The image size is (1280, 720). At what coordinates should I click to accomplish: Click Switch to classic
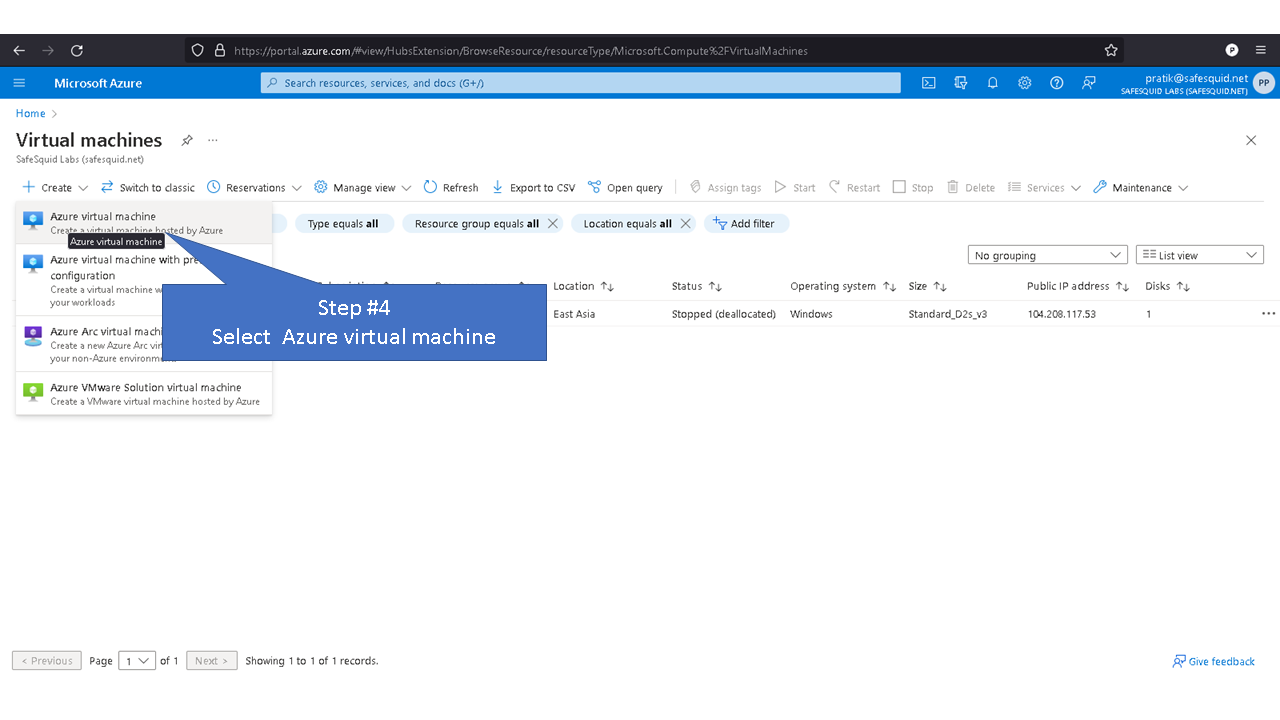148,187
